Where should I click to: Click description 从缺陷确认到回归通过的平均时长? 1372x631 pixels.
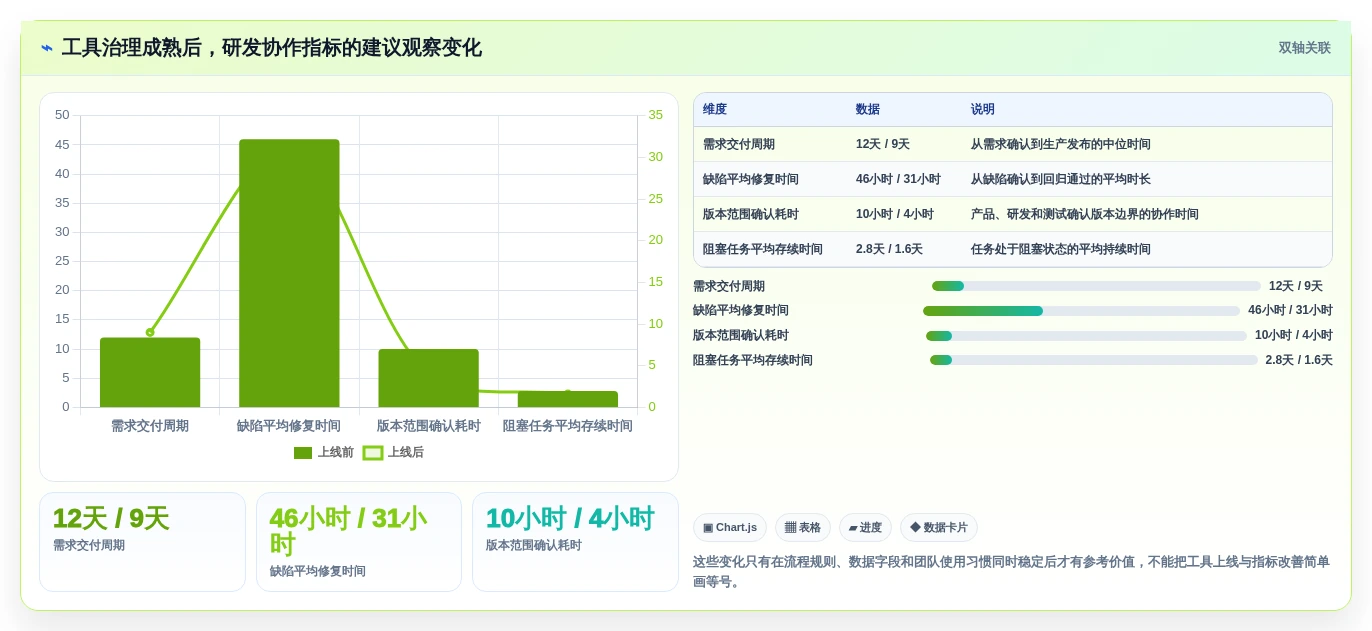(1061, 179)
